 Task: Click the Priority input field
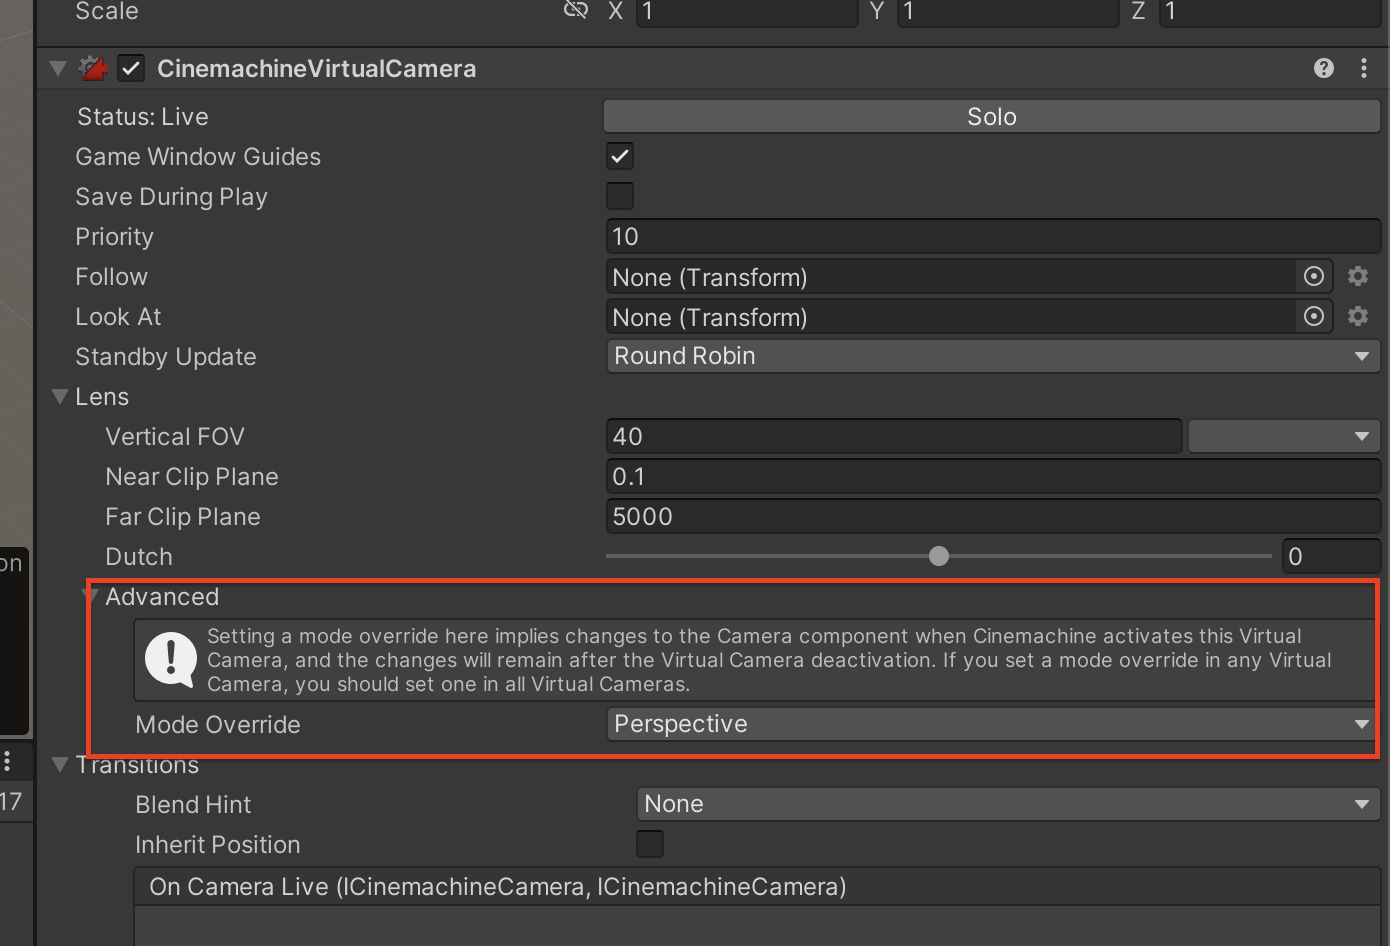coord(993,236)
